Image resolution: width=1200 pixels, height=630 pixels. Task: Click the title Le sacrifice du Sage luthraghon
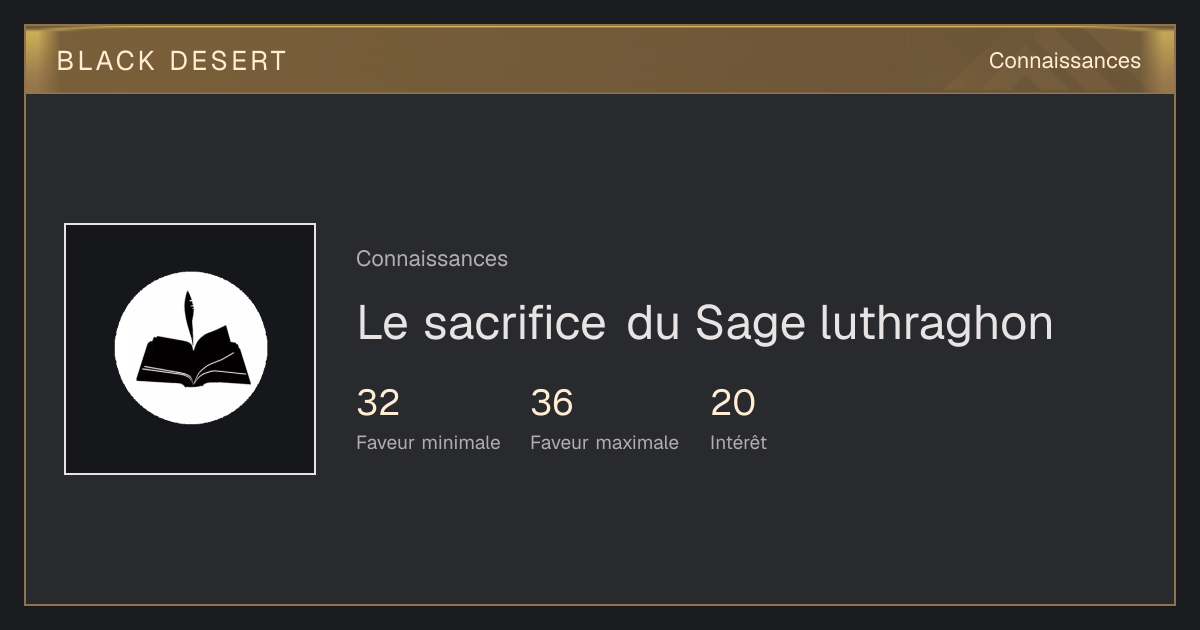pos(705,323)
